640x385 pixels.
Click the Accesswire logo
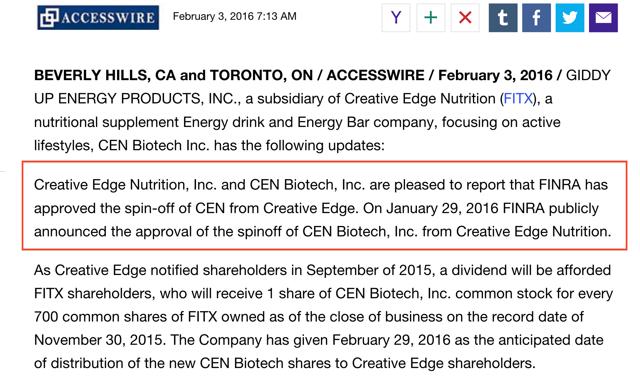98,18
